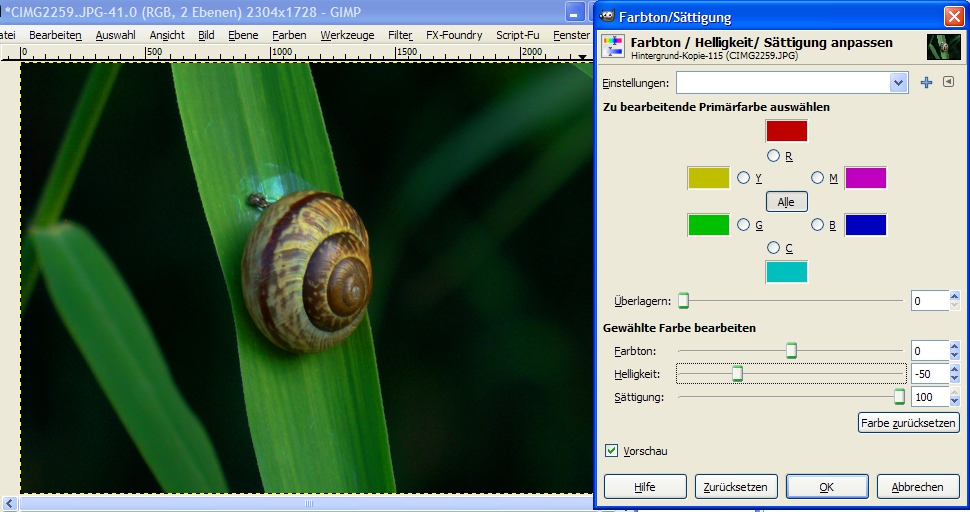Click the GIMP Wilber icon in dialog title

607,16
